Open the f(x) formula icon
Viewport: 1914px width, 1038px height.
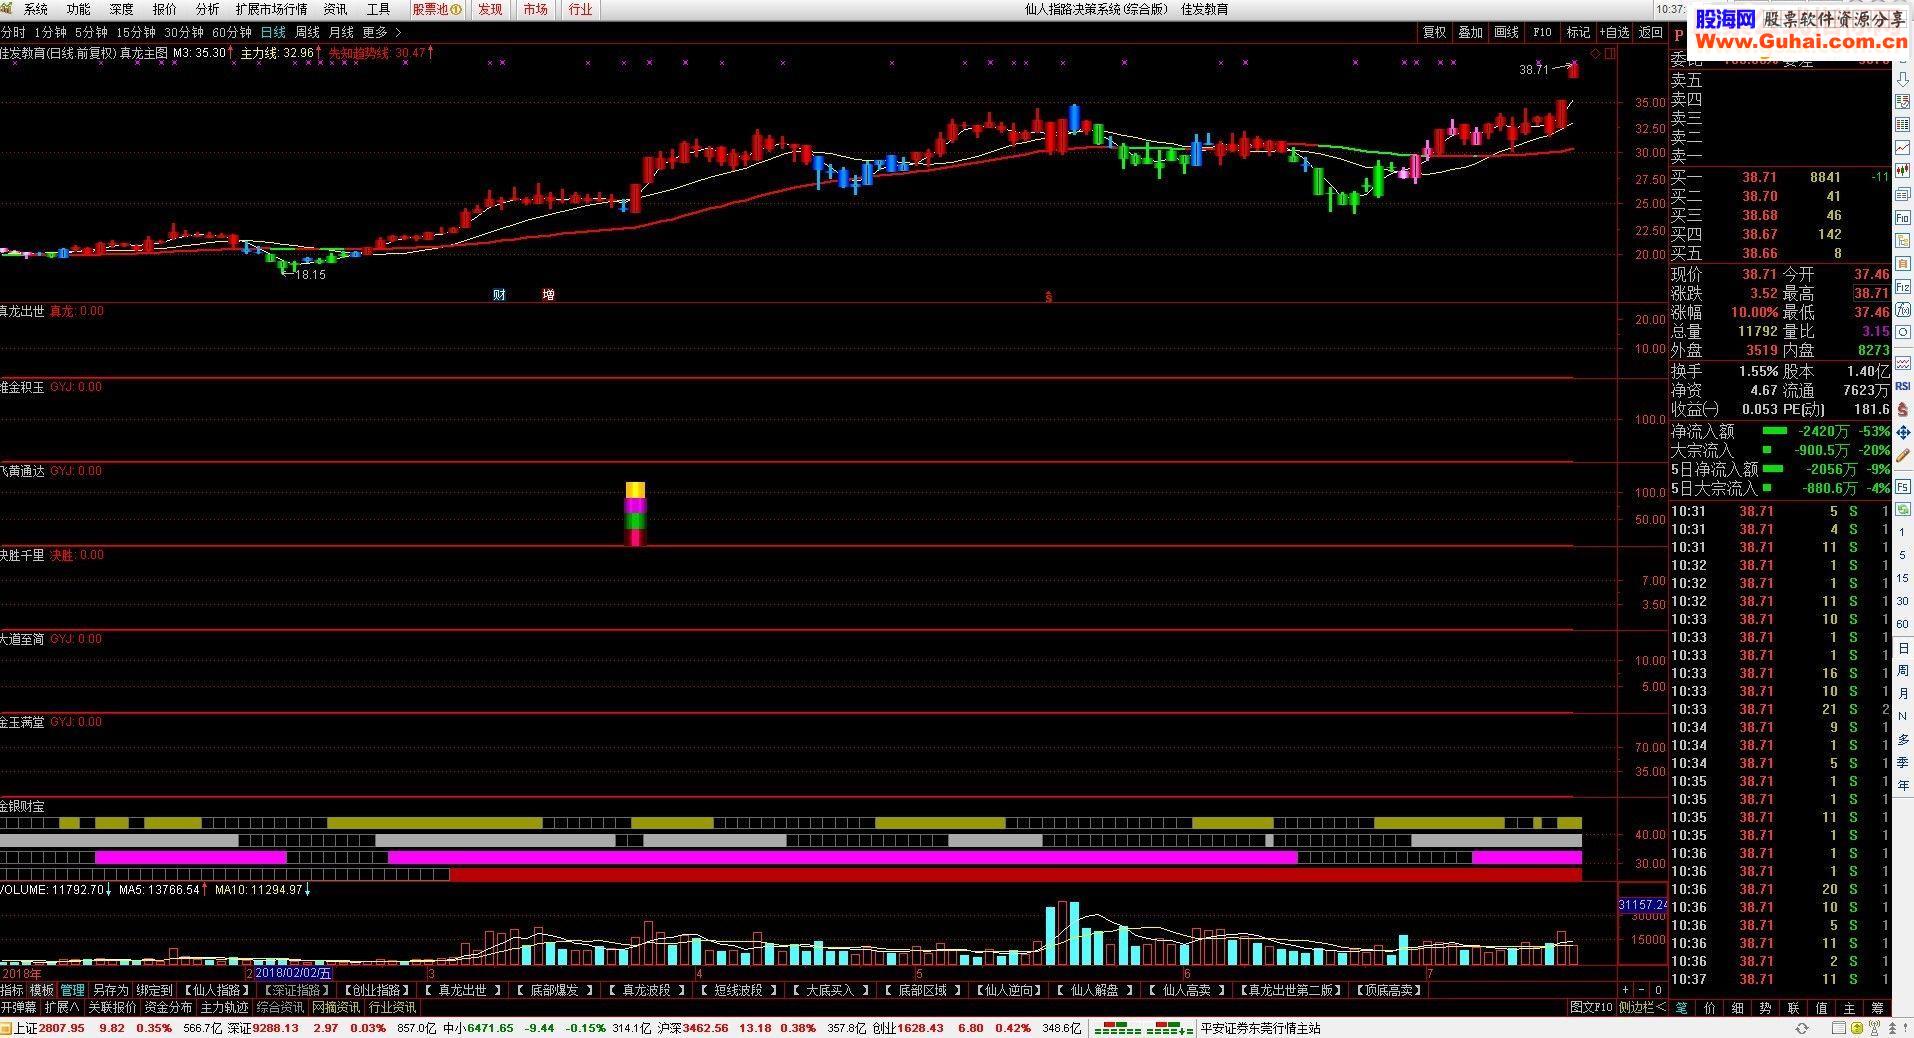(1903, 309)
